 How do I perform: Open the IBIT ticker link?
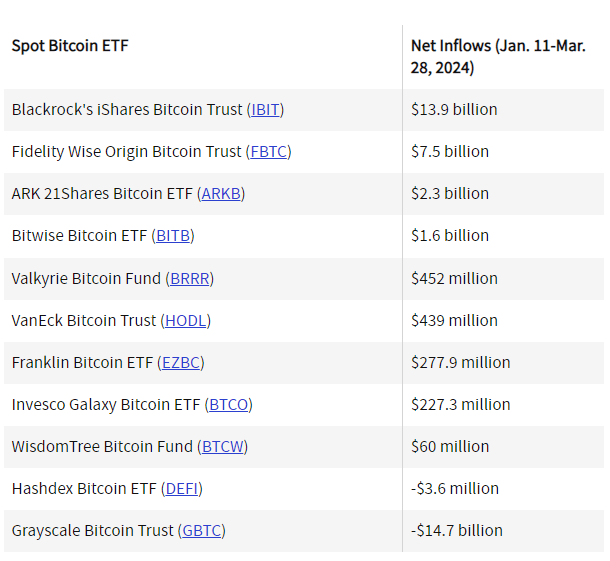[267, 110]
